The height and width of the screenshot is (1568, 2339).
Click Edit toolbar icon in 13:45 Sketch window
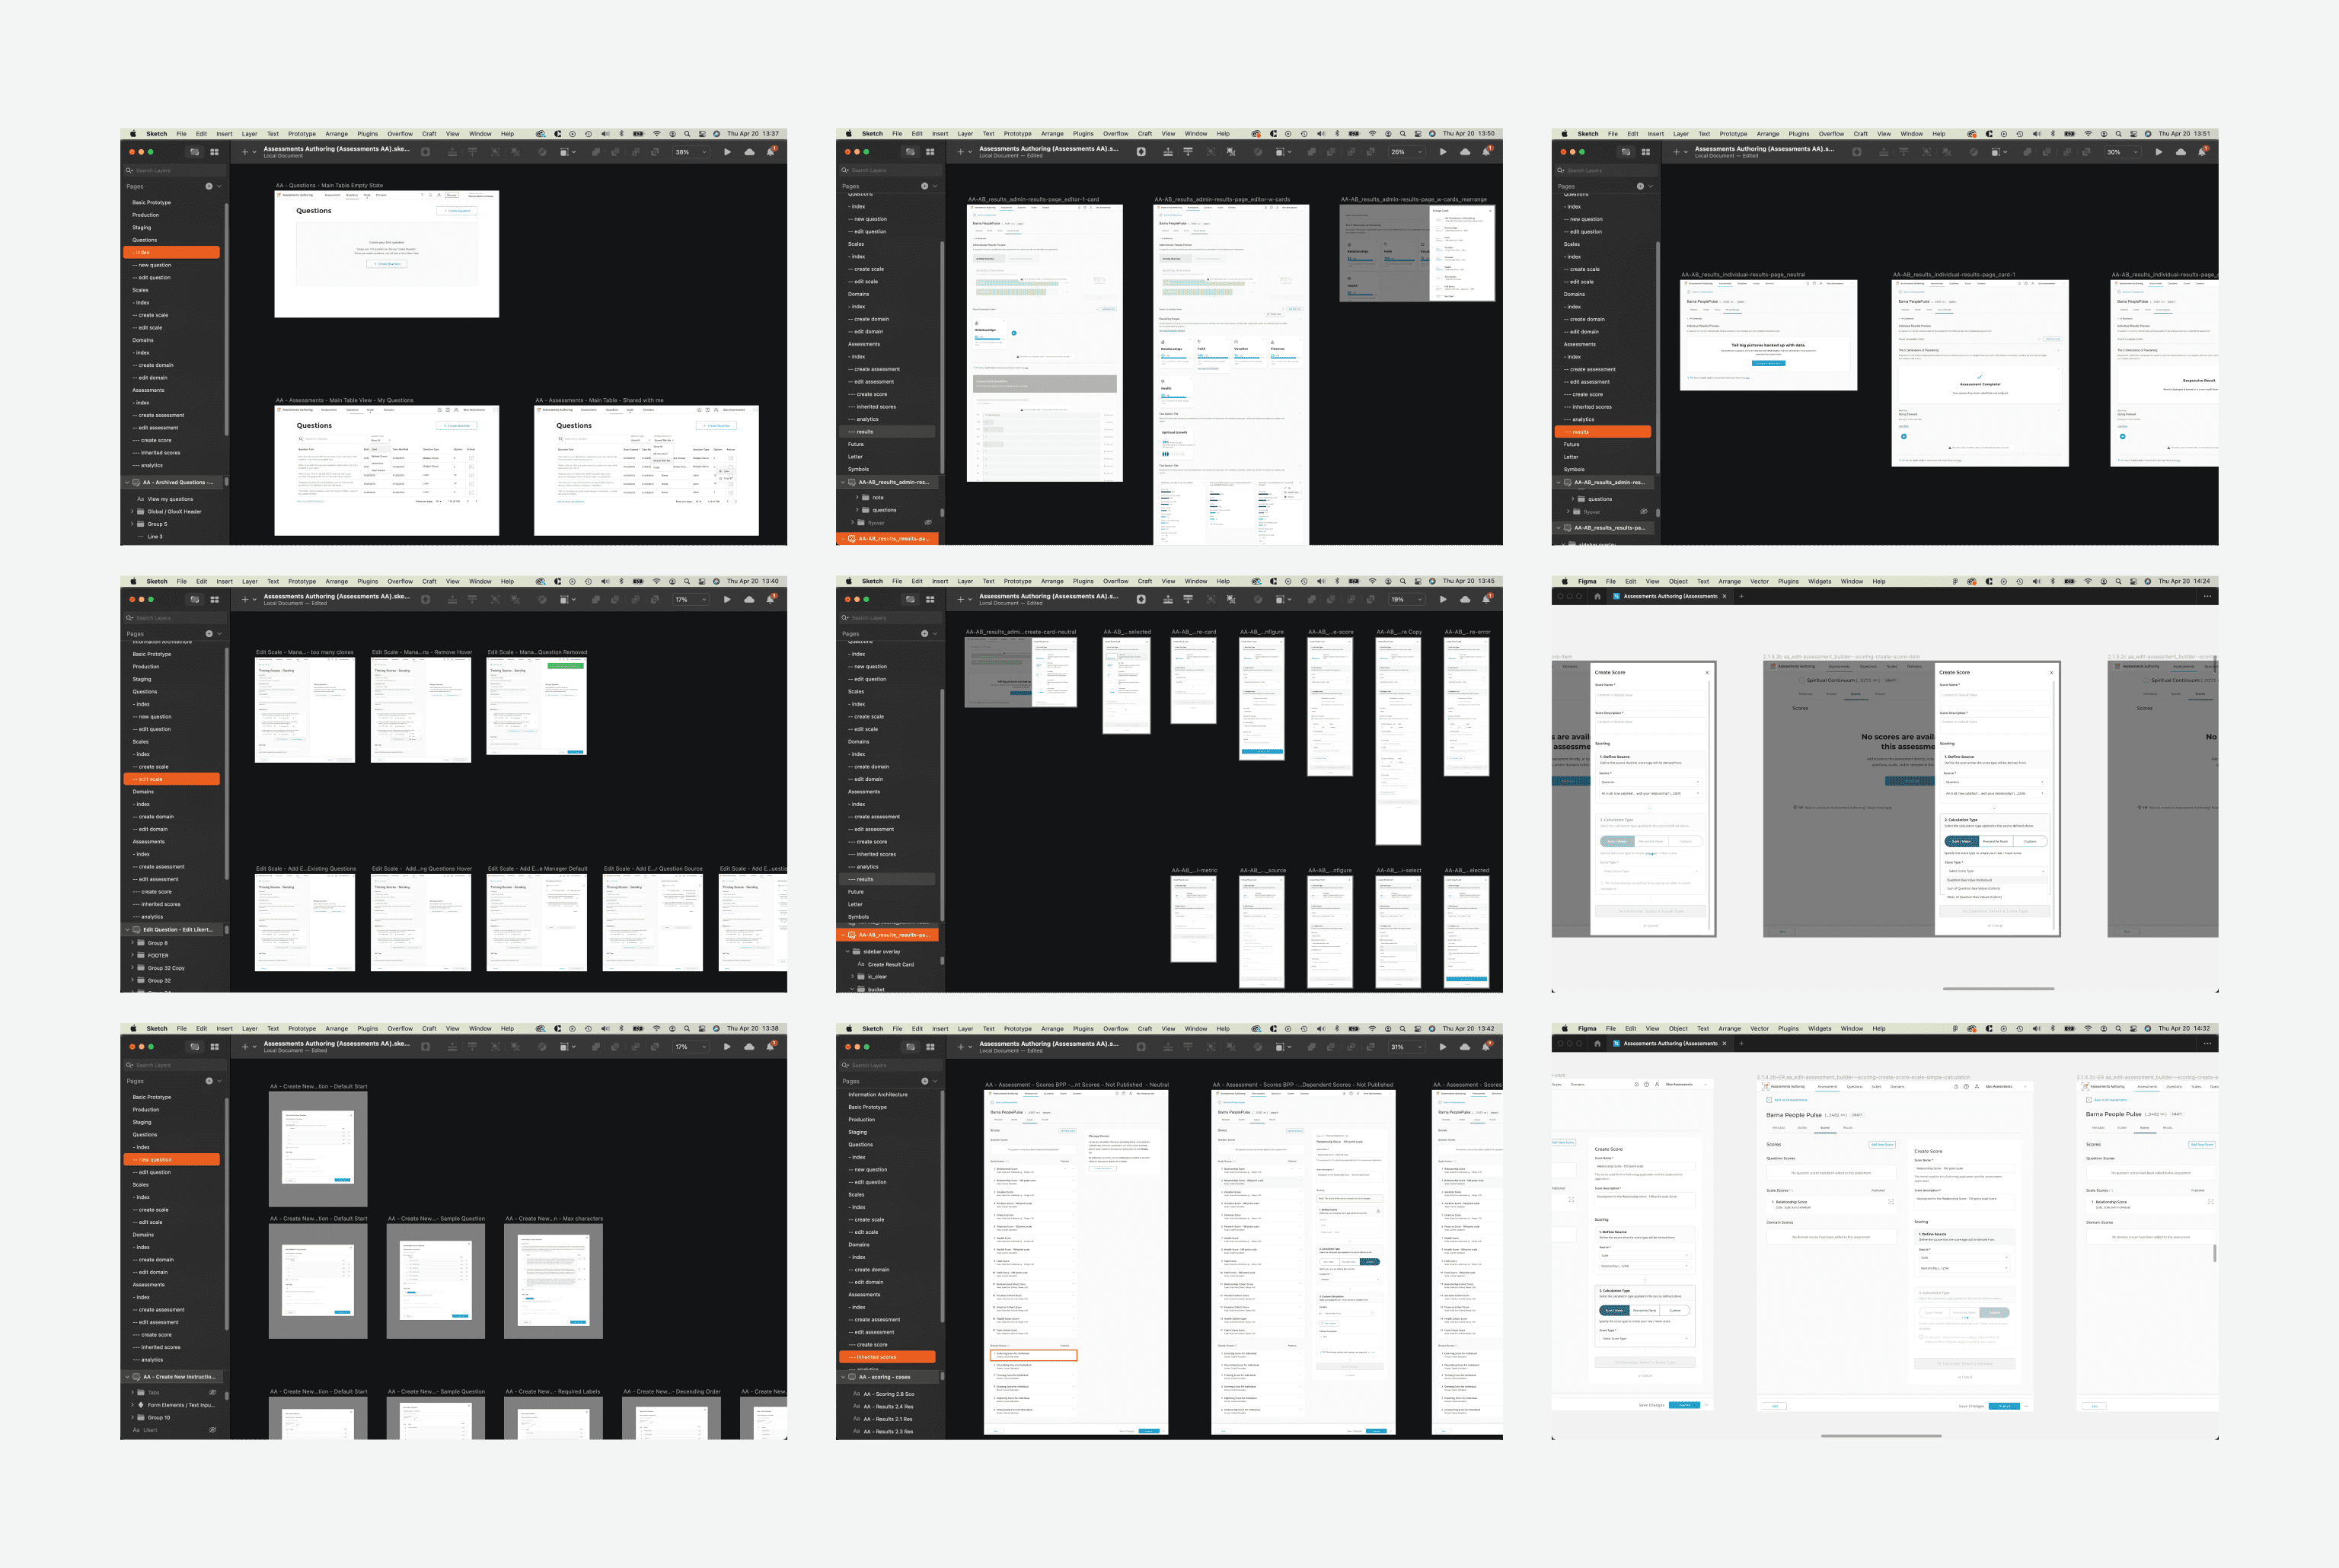pyautogui.click(x=1259, y=600)
